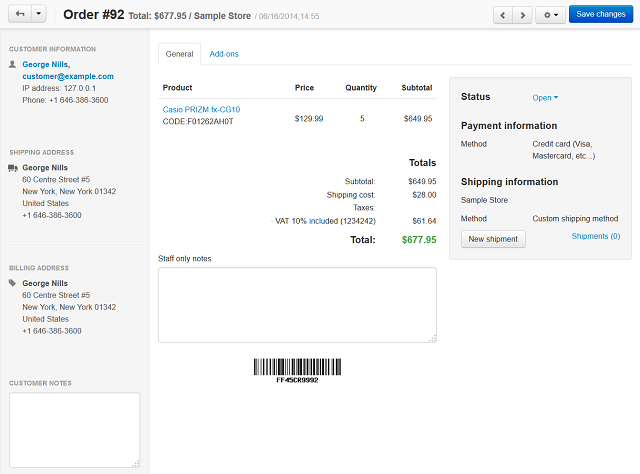Click the customer person icon
640x474 pixels.
(13, 64)
